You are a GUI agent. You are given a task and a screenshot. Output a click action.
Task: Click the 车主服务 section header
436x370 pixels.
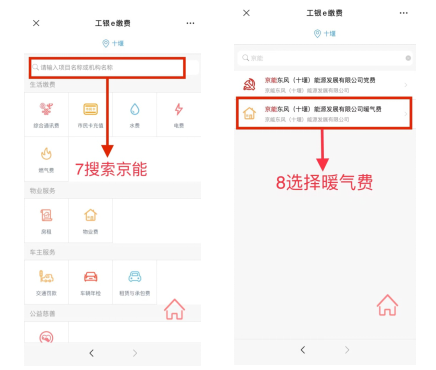coord(42,252)
